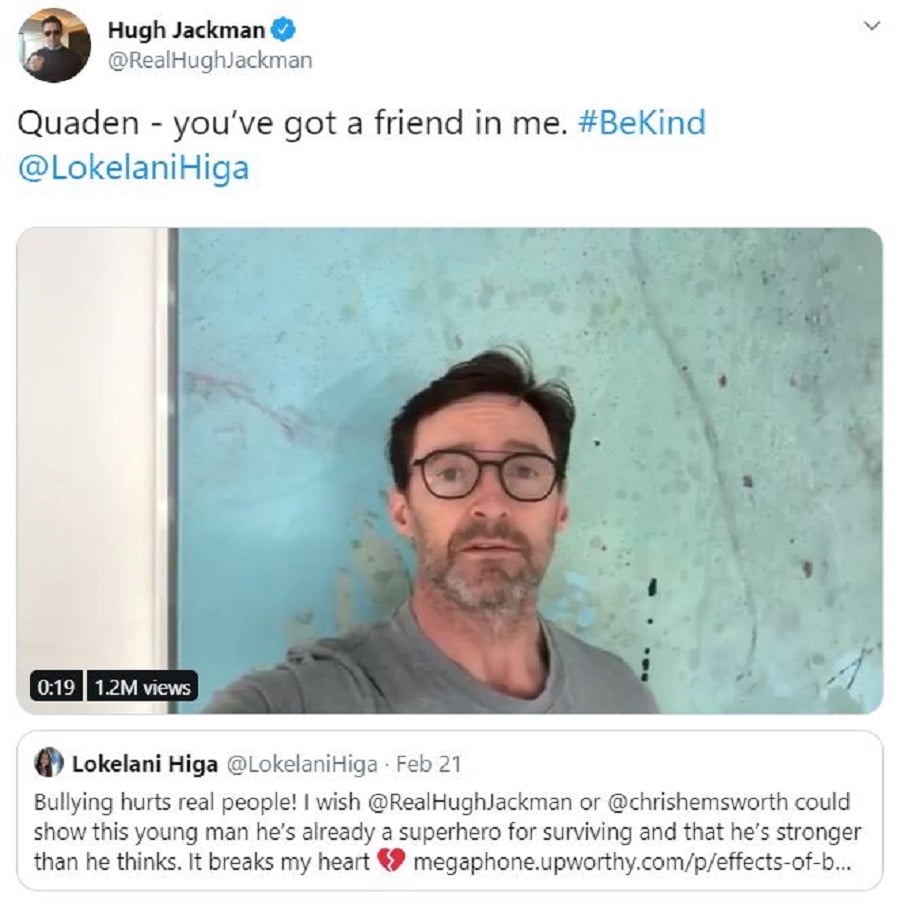Screen dimensions: 900x917
Task: Open Lokelani Higa's small avatar in the quoted tweet
Action: point(49,763)
